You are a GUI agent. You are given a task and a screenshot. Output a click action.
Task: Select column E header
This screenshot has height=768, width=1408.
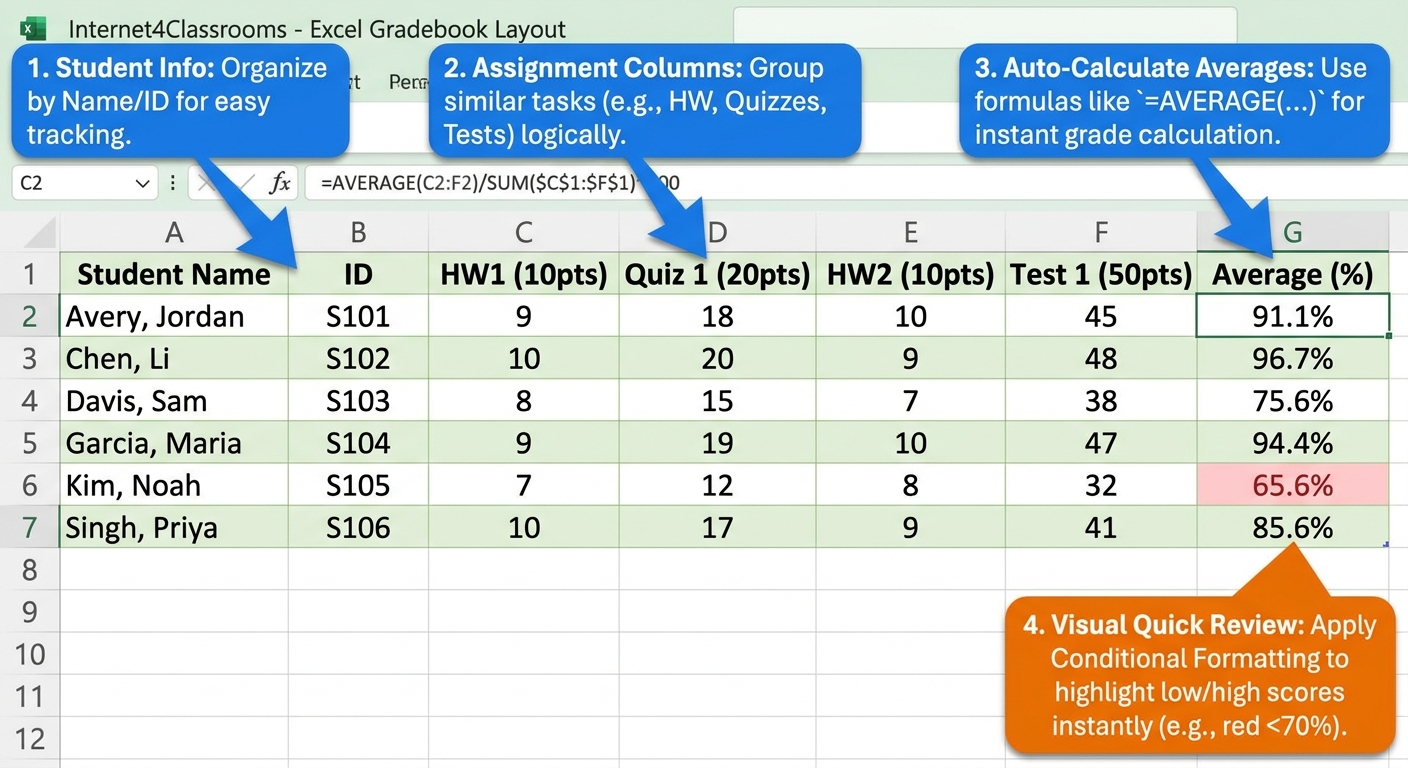(910, 233)
